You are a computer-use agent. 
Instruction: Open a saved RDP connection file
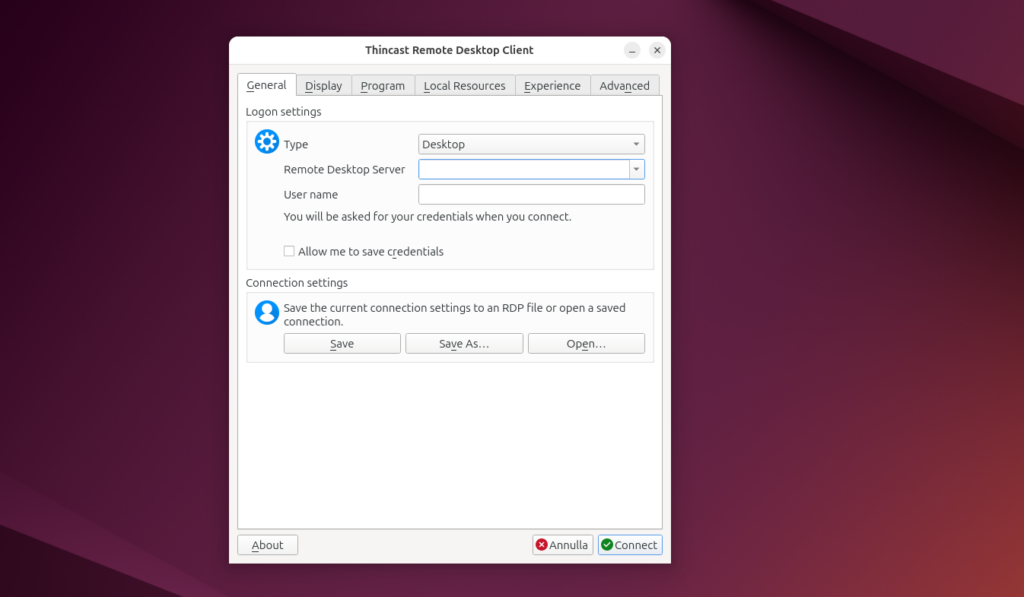pos(586,343)
